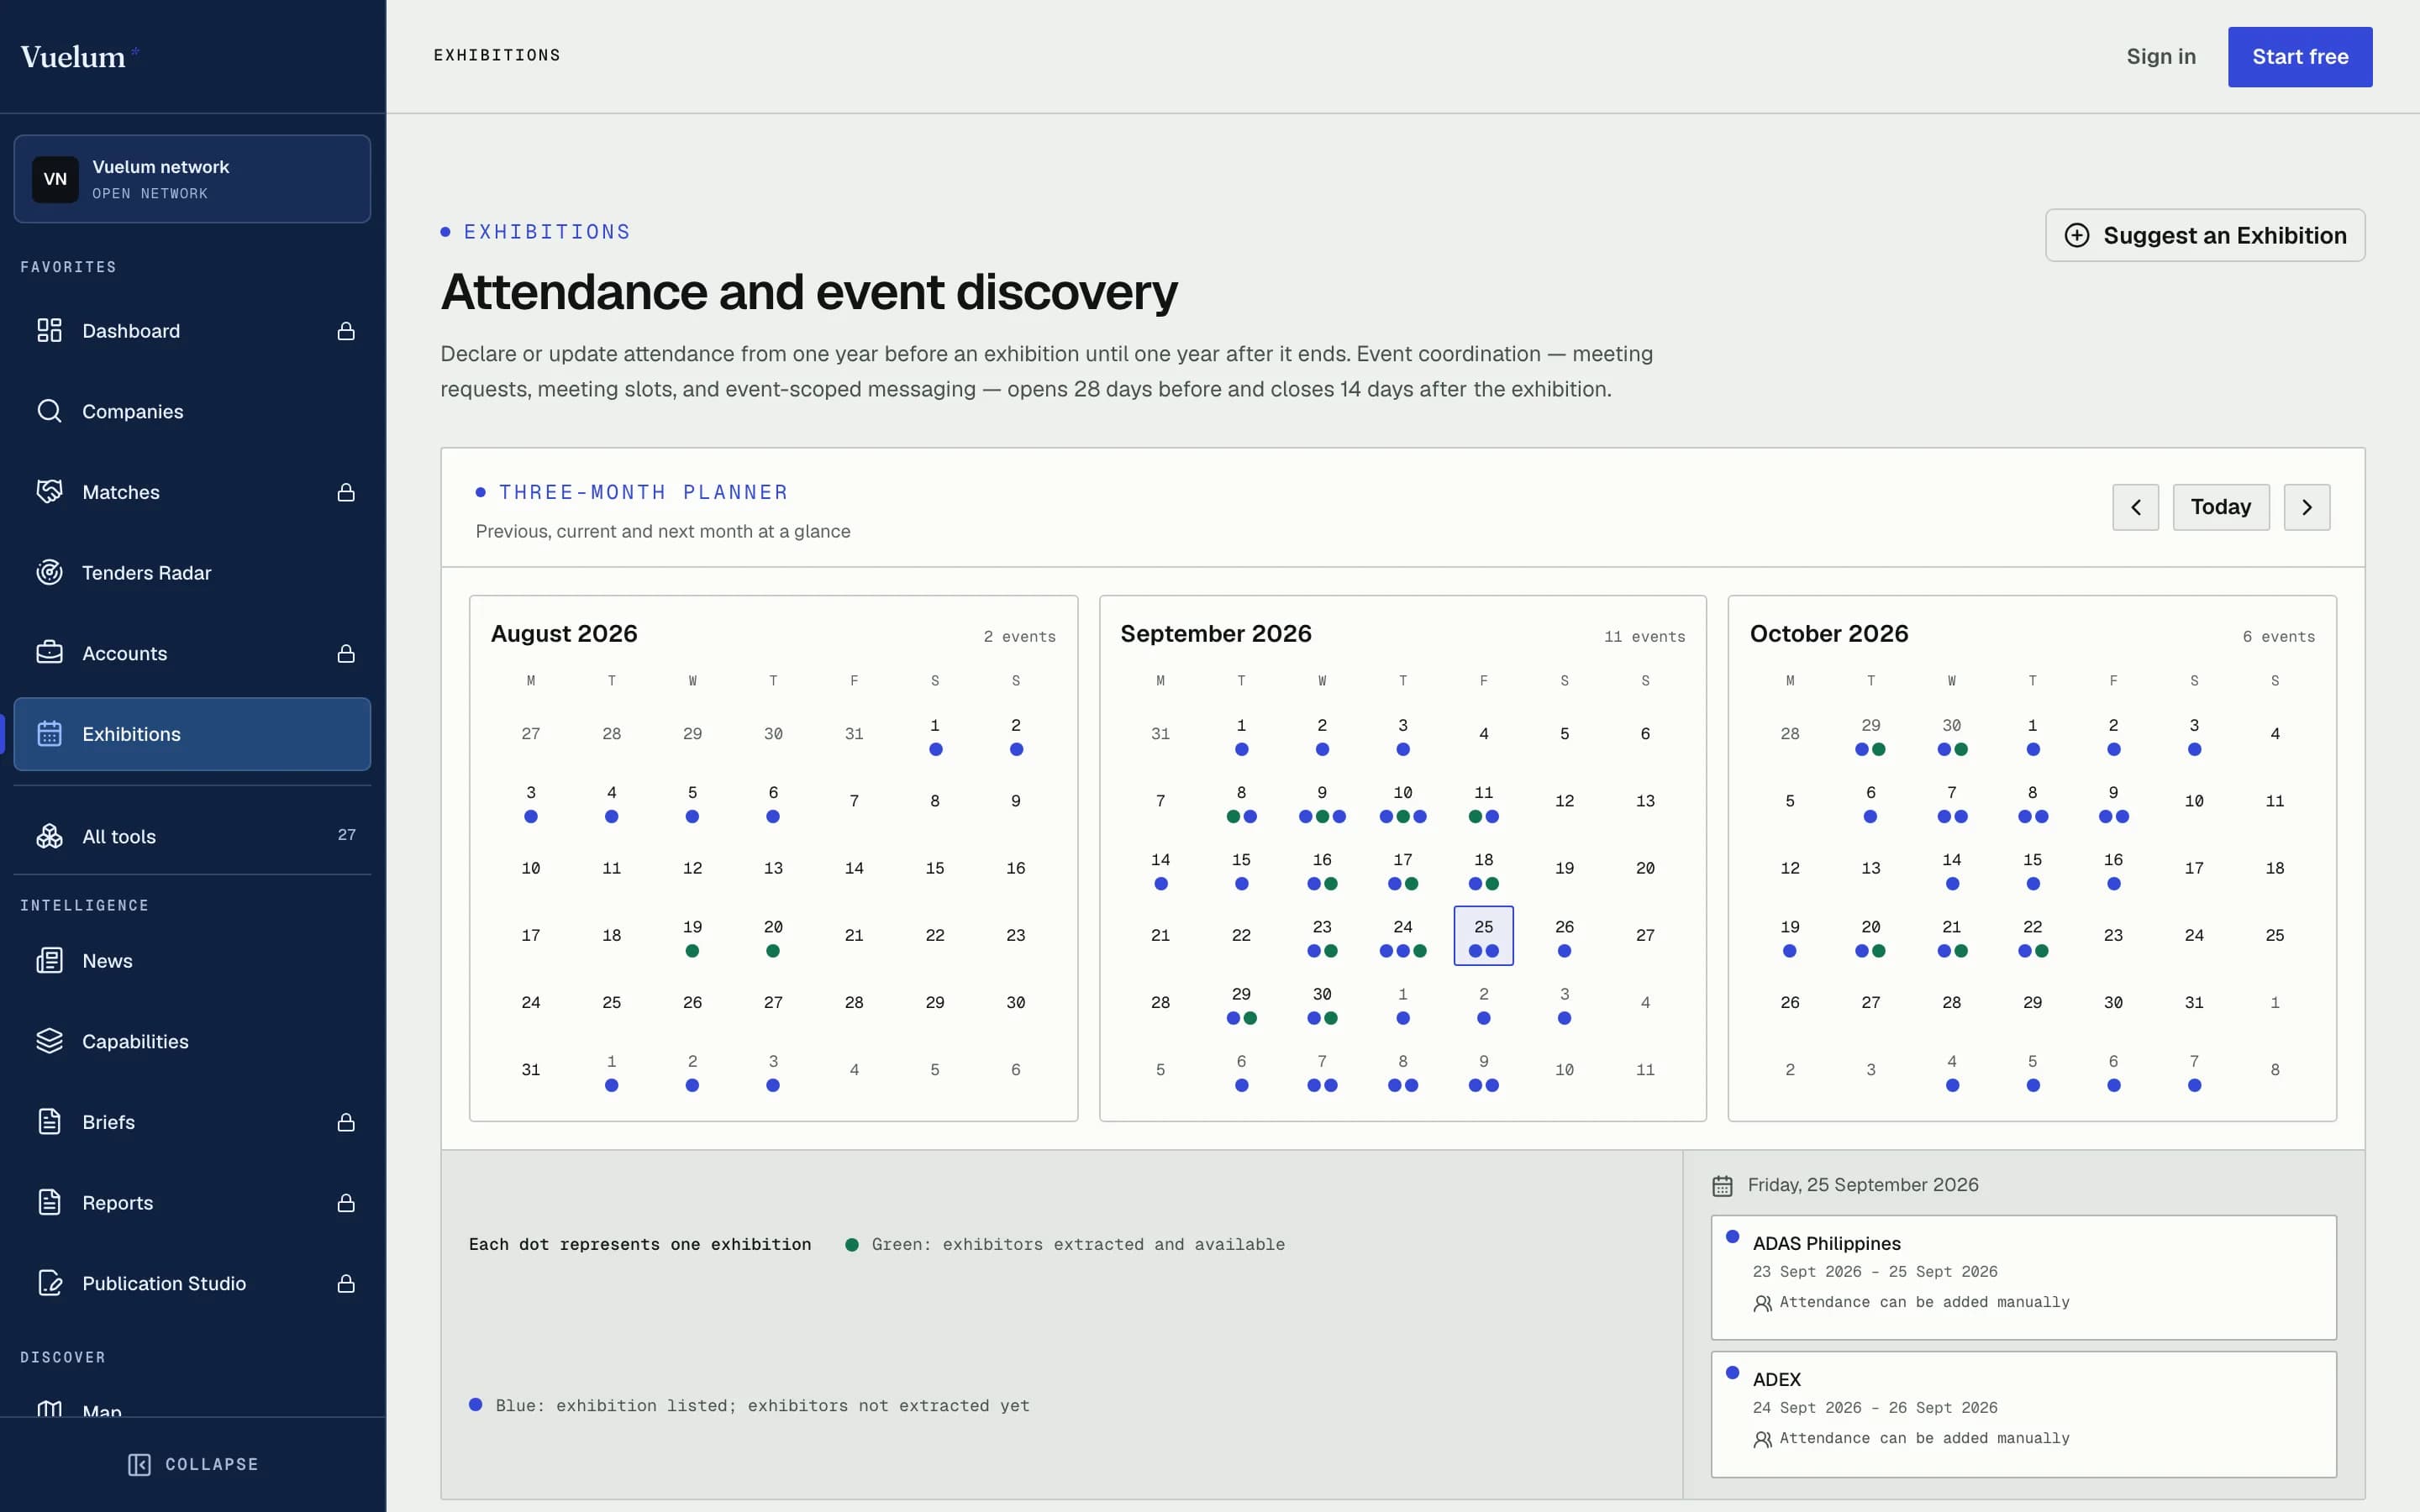The width and height of the screenshot is (2420, 1512).
Task: Select 20 August in the planner
Action: pyautogui.click(x=773, y=936)
